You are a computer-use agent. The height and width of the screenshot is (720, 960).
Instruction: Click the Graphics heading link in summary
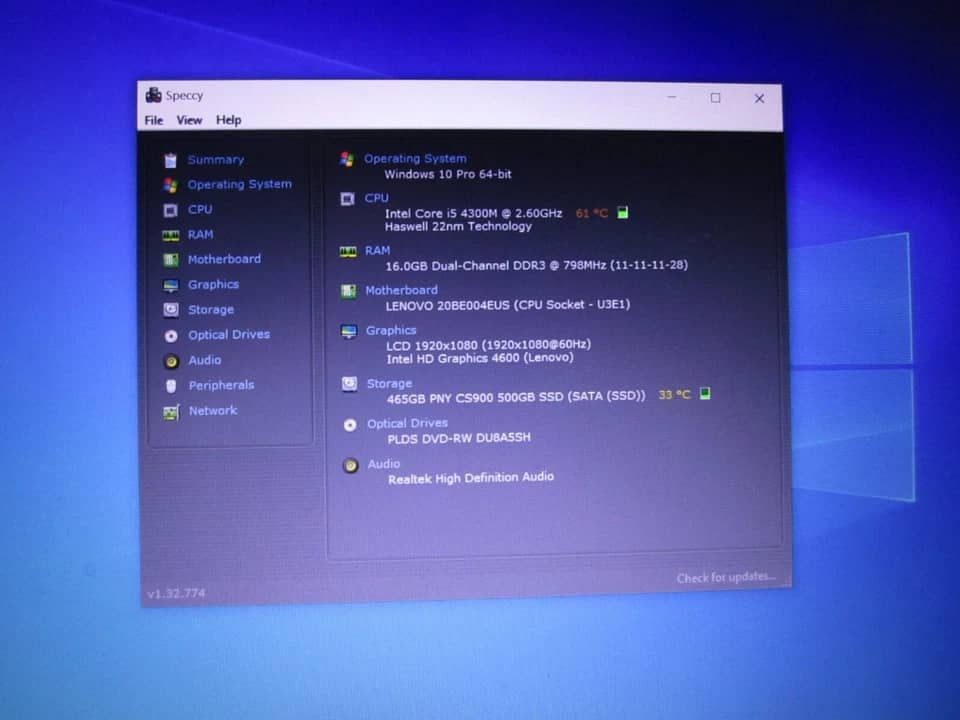tap(391, 331)
